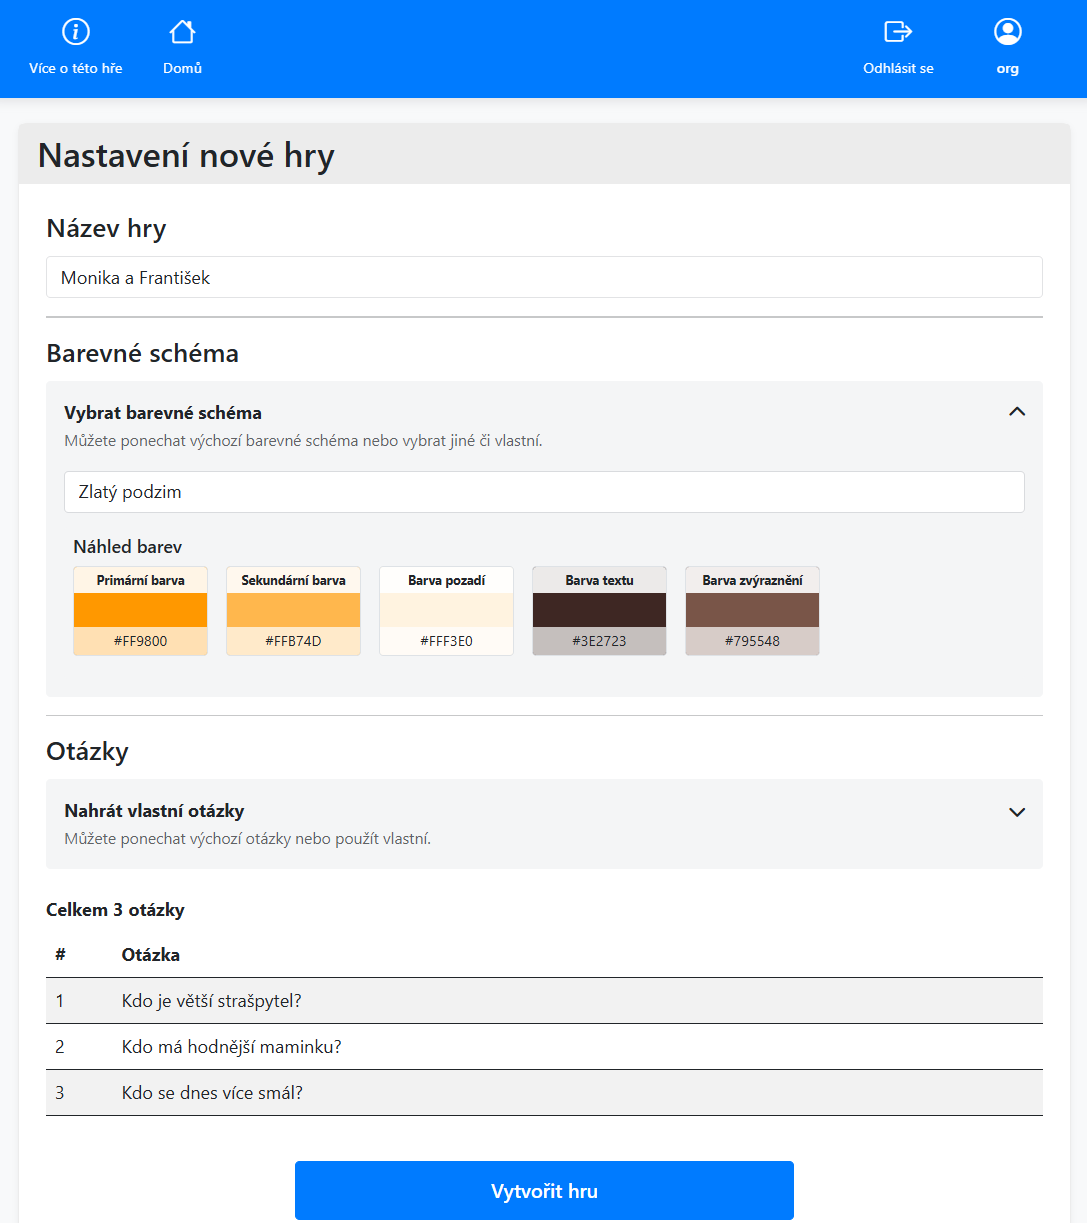Select the Sekundární barva swatch
Image resolution: width=1087 pixels, height=1223 pixels.
click(293, 610)
